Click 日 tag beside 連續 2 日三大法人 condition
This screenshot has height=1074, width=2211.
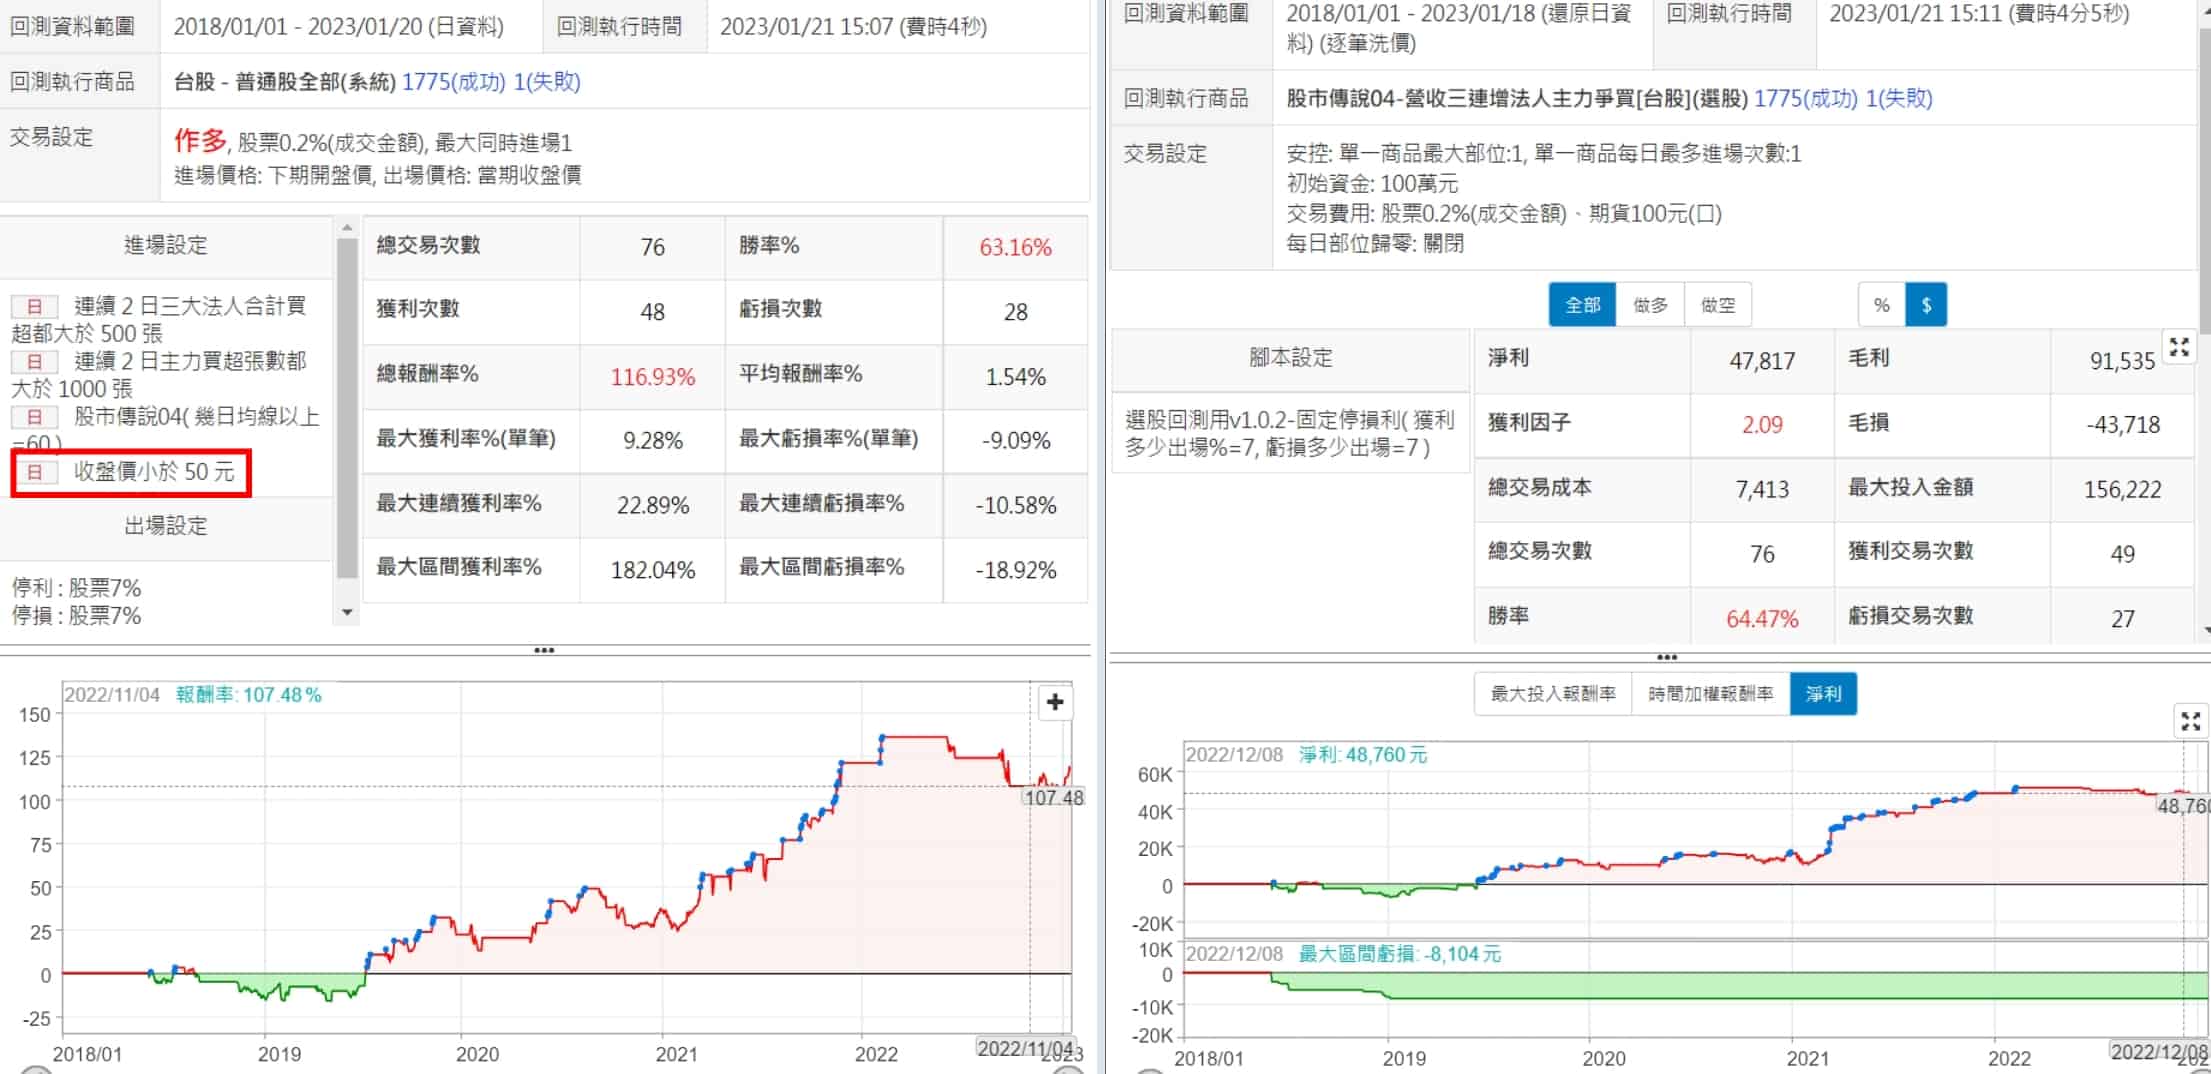click(34, 306)
